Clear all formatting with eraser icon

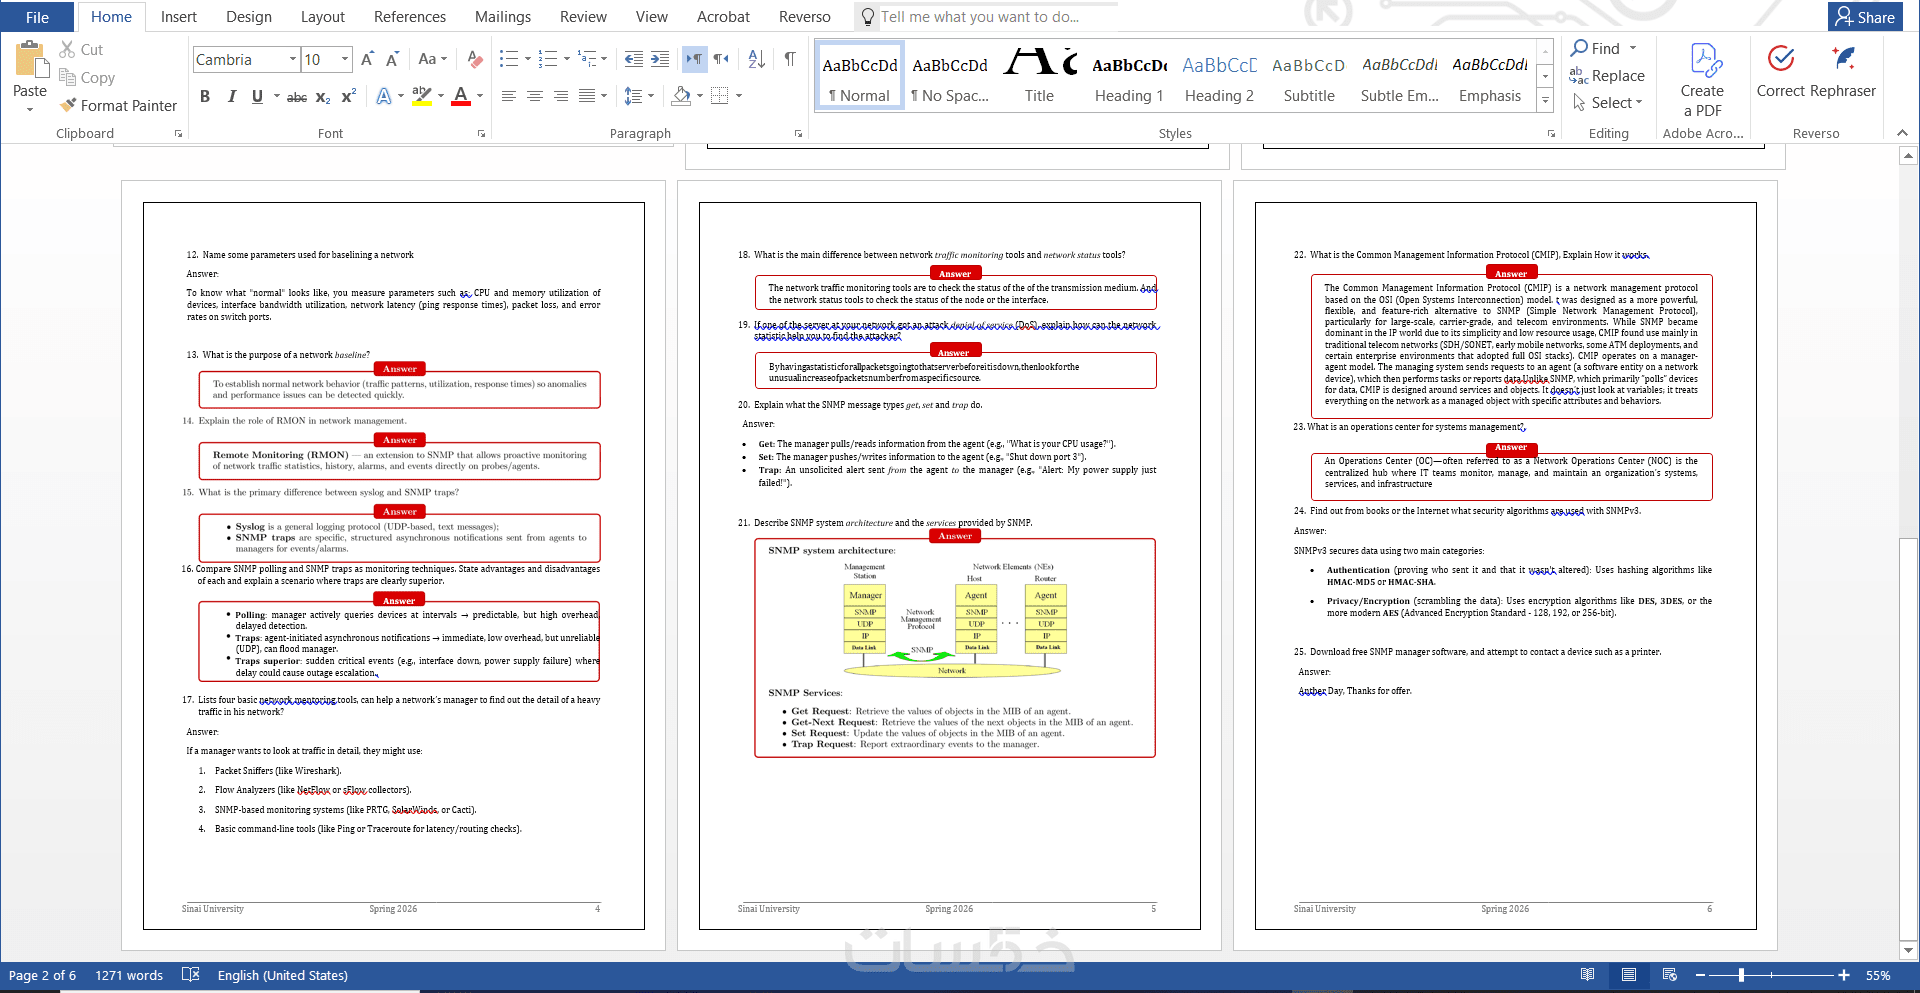pos(475,60)
